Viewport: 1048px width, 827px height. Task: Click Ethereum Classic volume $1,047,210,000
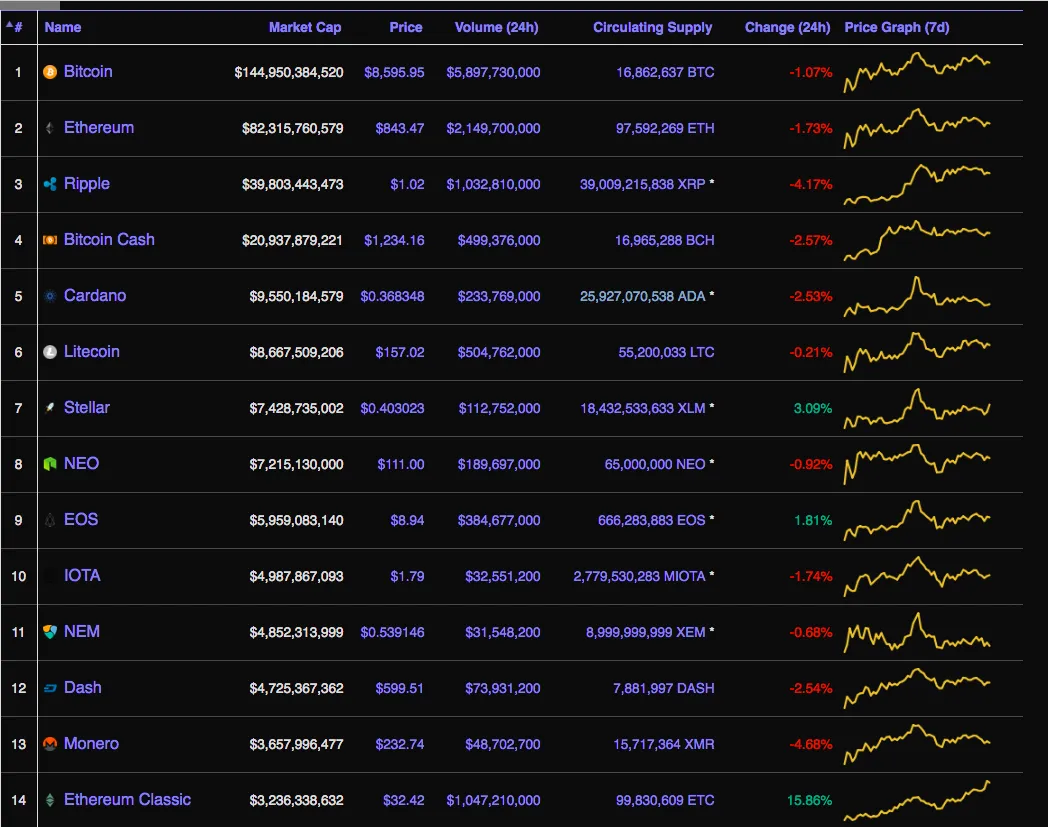tap(493, 800)
